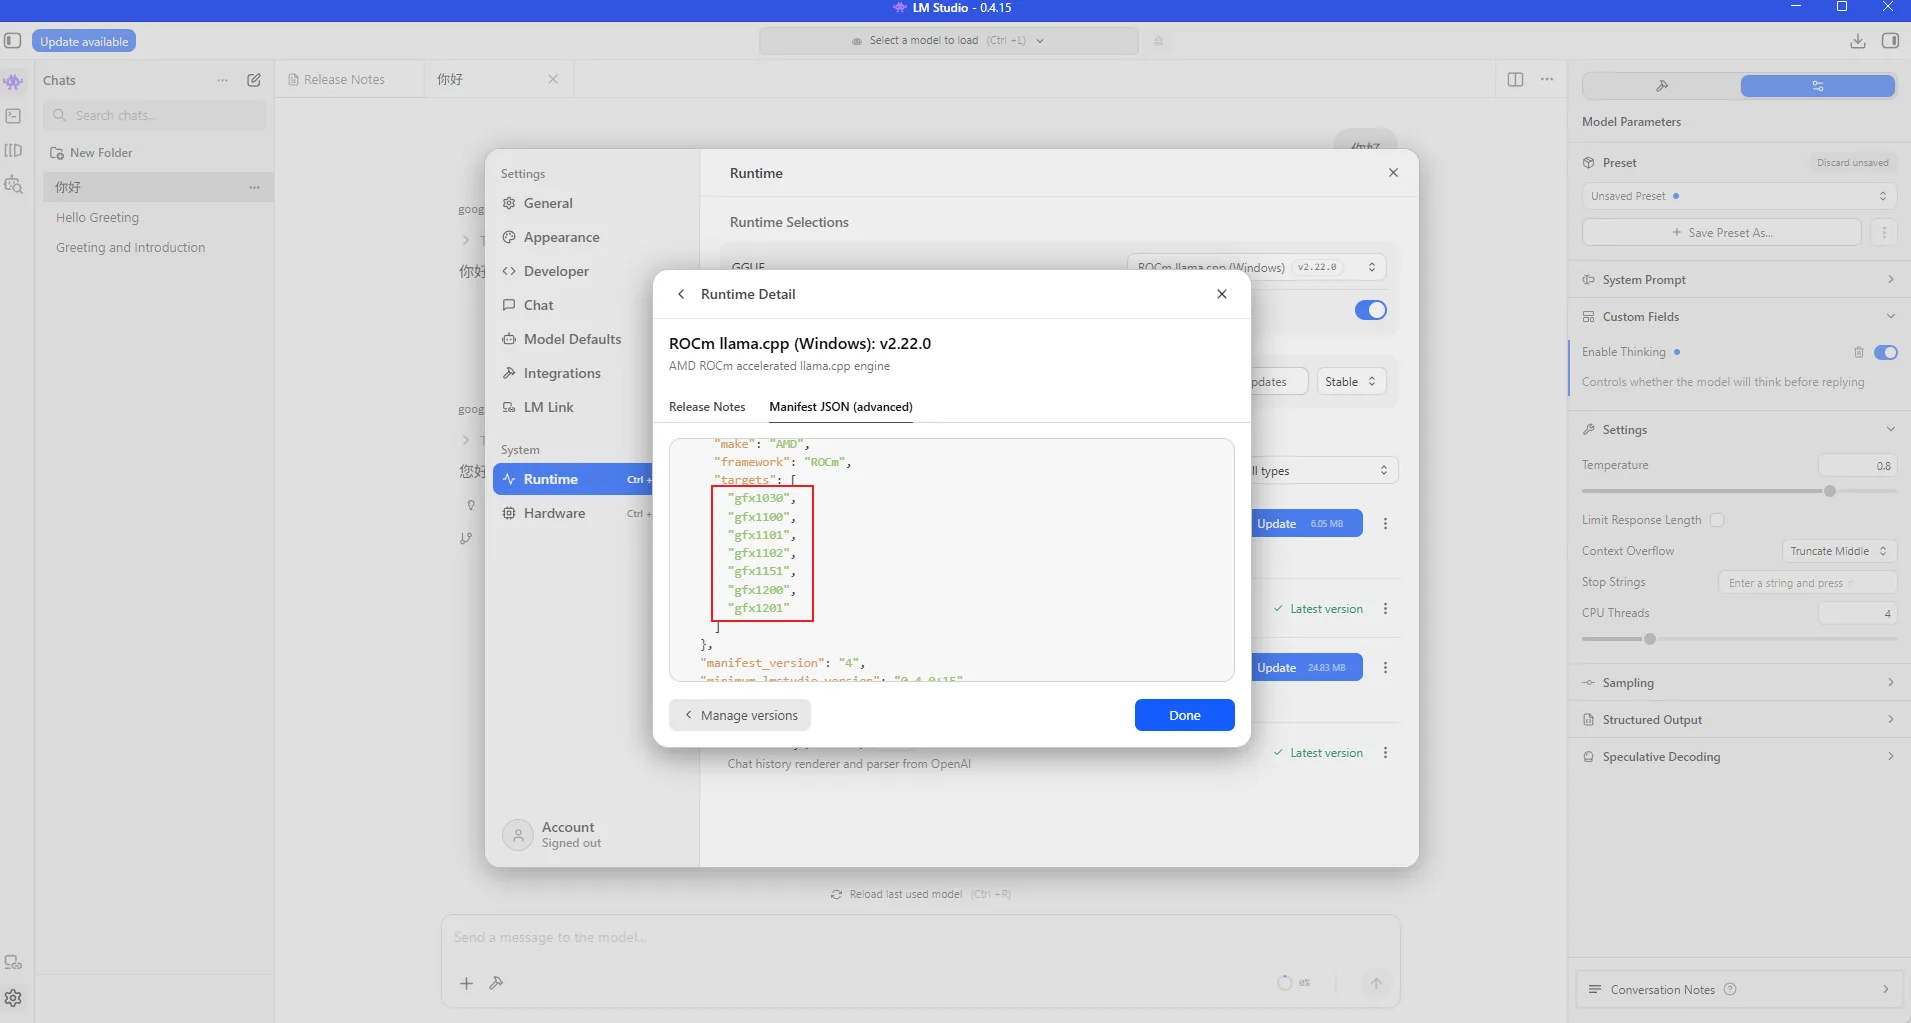
Task: Adjust the CPU Threads slider handle
Action: [1650, 639]
